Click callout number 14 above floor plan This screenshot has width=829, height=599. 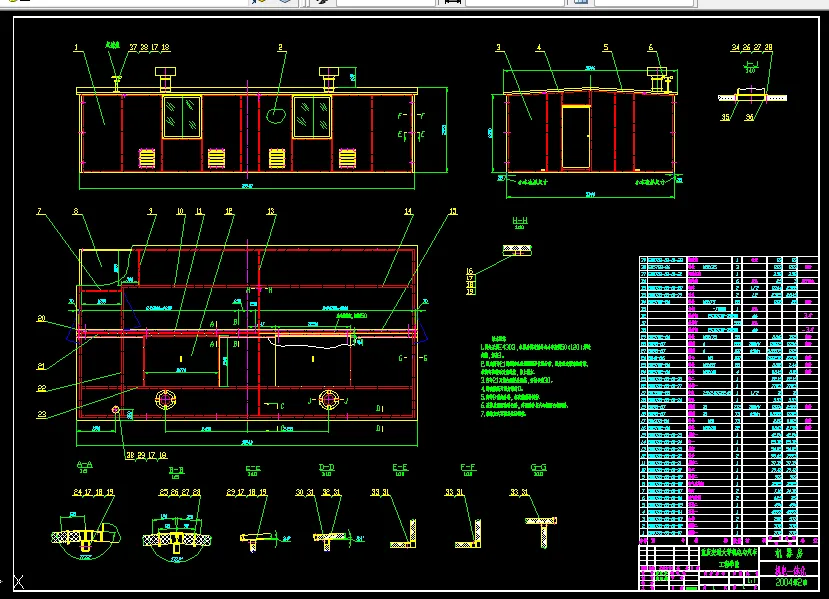click(408, 211)
